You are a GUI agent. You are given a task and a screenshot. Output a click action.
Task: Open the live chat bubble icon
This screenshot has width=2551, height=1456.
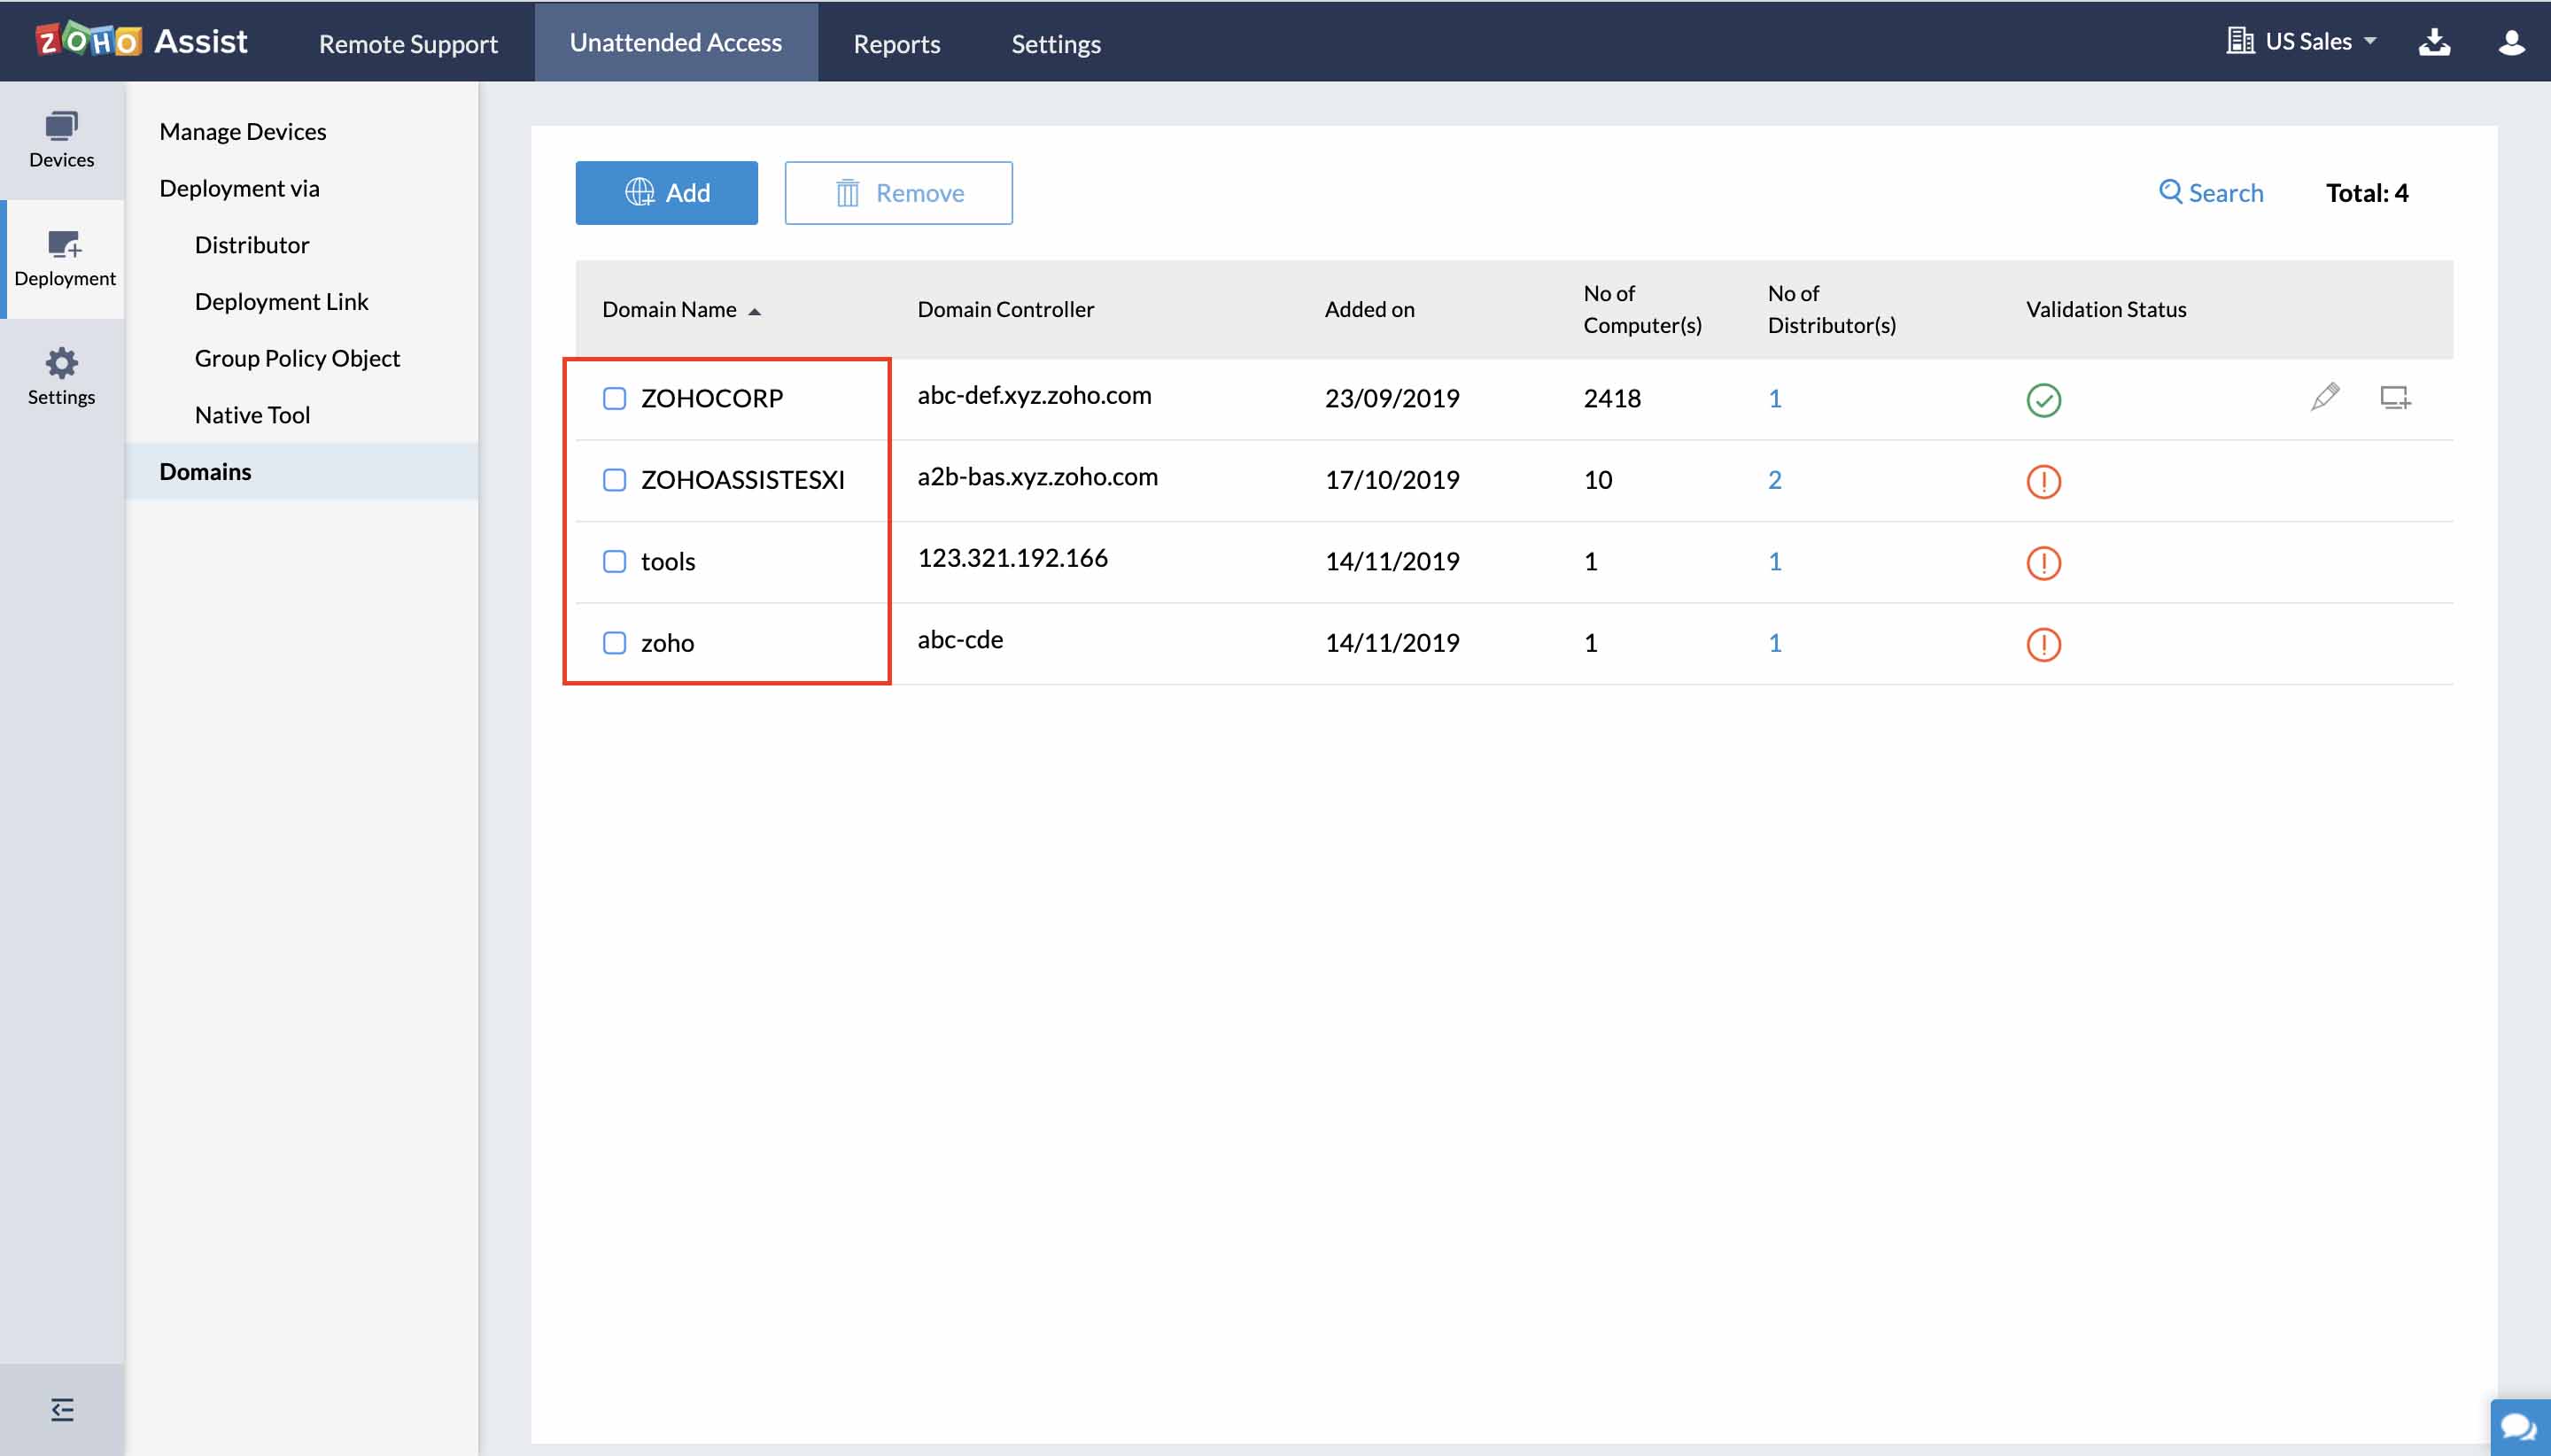click(x=2520, y=1427)
